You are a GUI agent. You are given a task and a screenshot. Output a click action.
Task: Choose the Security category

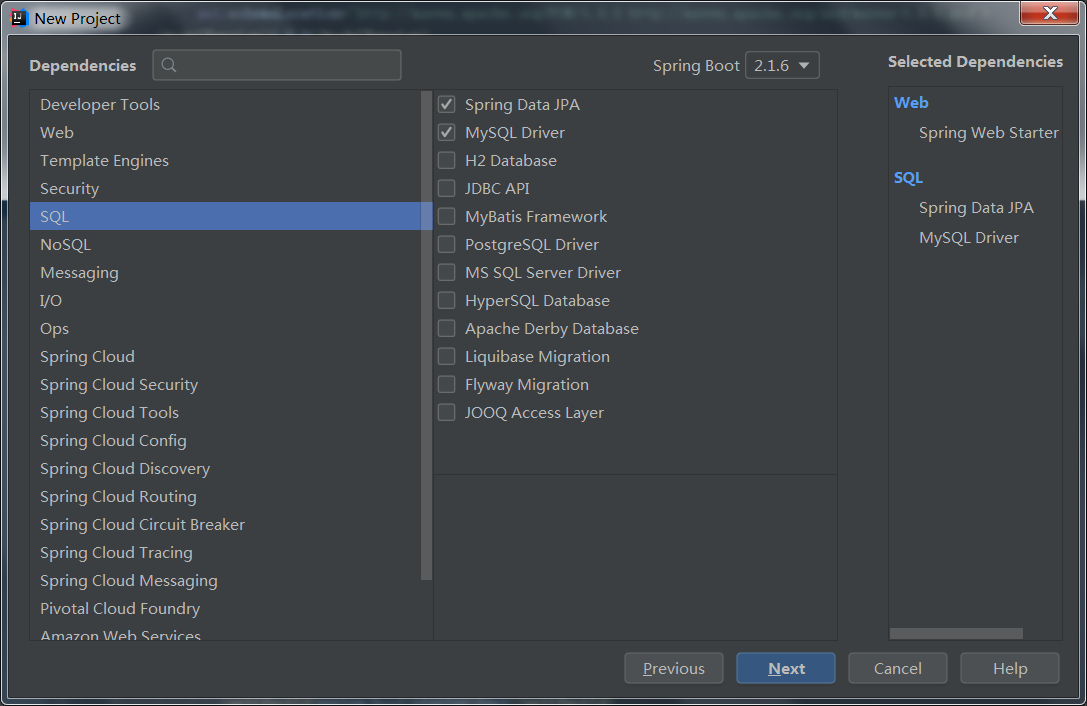[x=225, y=189]
